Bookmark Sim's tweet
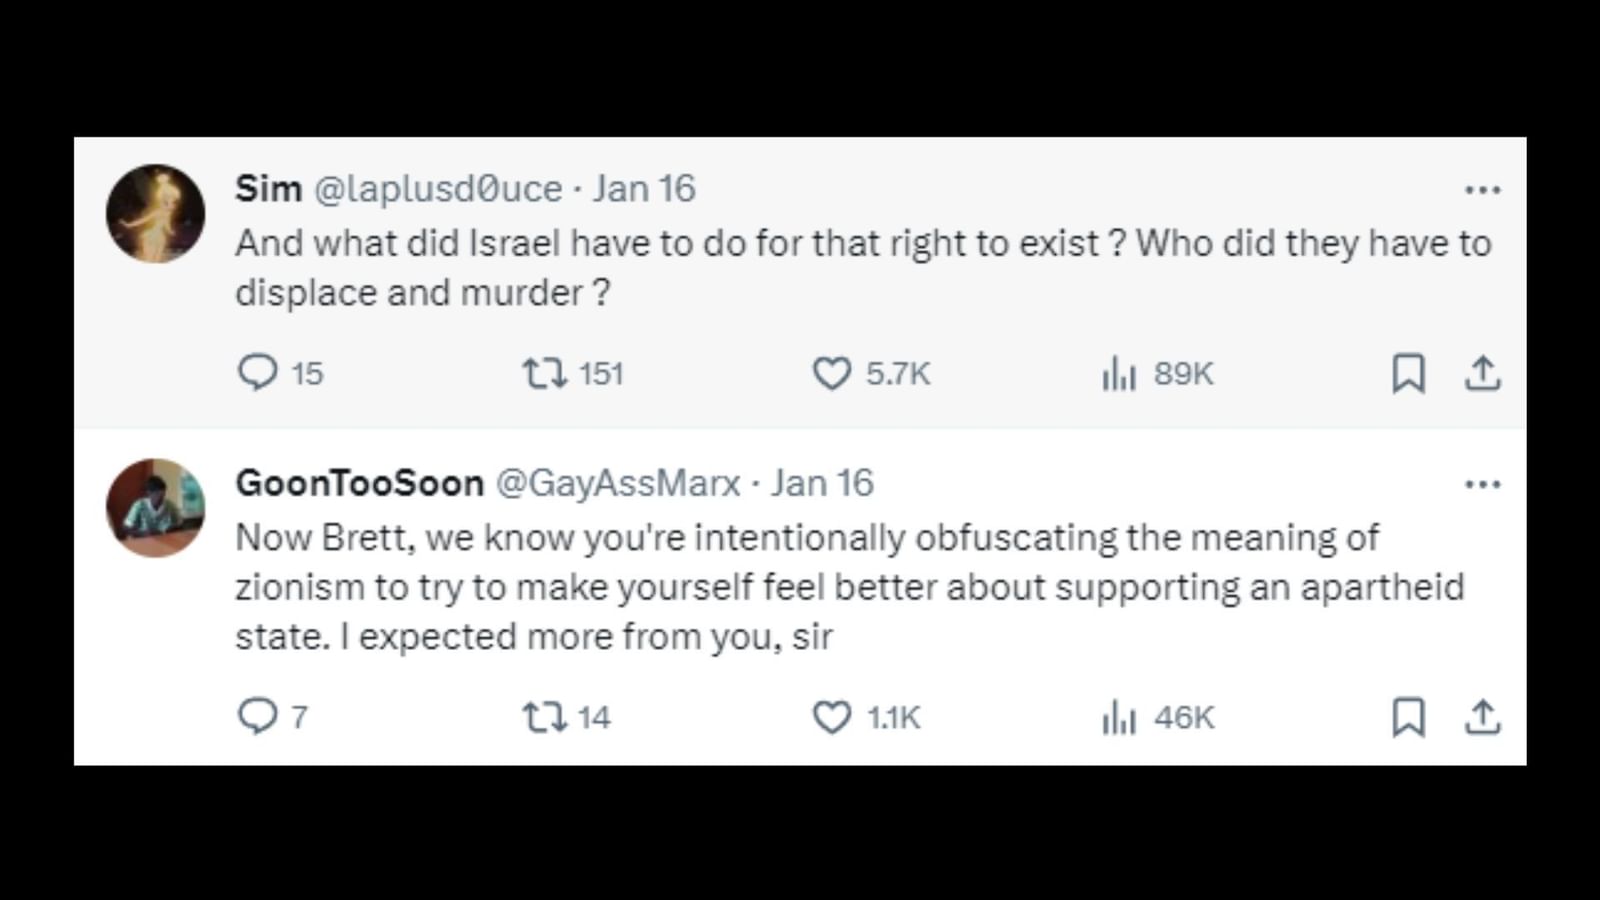Image resolution: width=1600 pixels, height=900 pixels. click(1408, 373)
